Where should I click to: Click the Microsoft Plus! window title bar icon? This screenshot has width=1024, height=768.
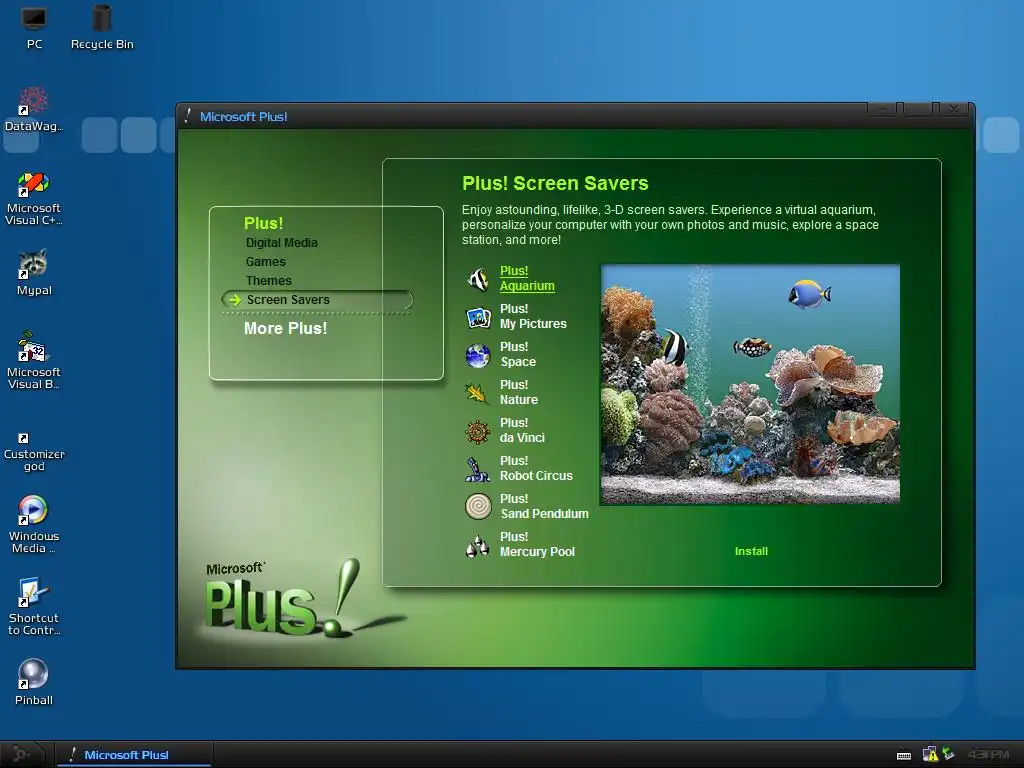[x=187, y=116]
